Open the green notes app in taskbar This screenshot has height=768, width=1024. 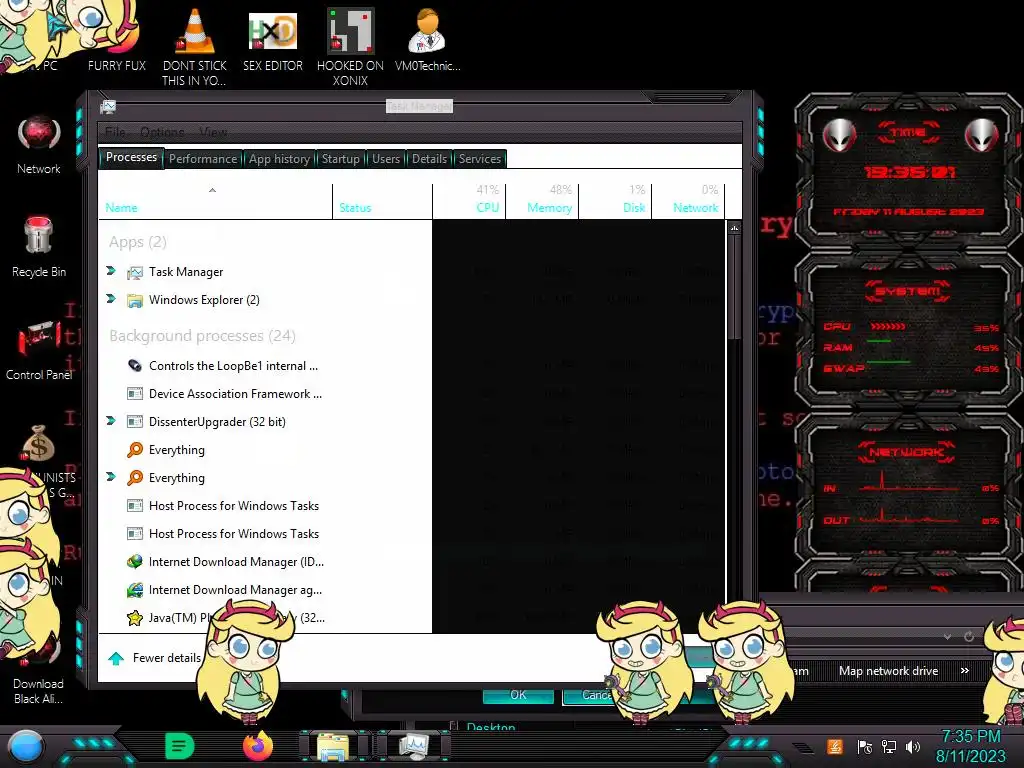179,746
